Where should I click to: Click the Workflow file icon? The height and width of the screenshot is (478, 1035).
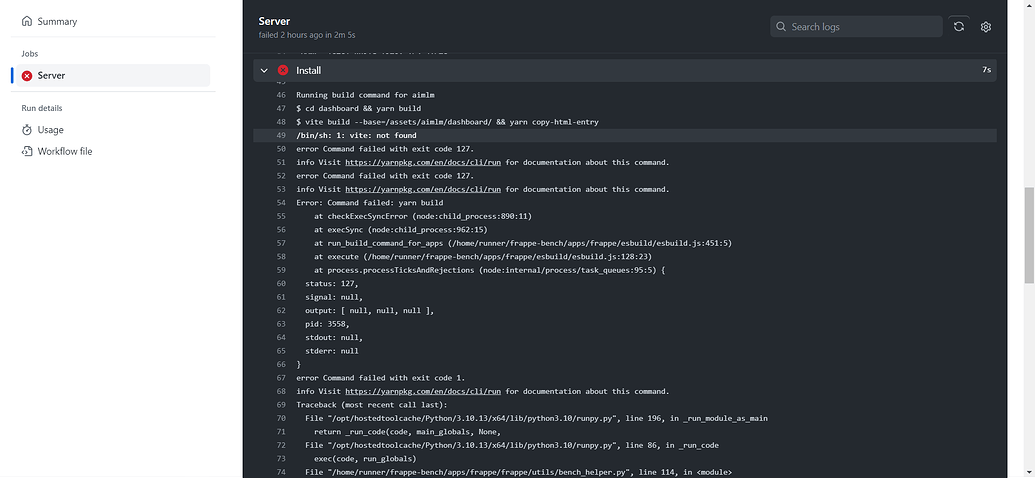27,151
